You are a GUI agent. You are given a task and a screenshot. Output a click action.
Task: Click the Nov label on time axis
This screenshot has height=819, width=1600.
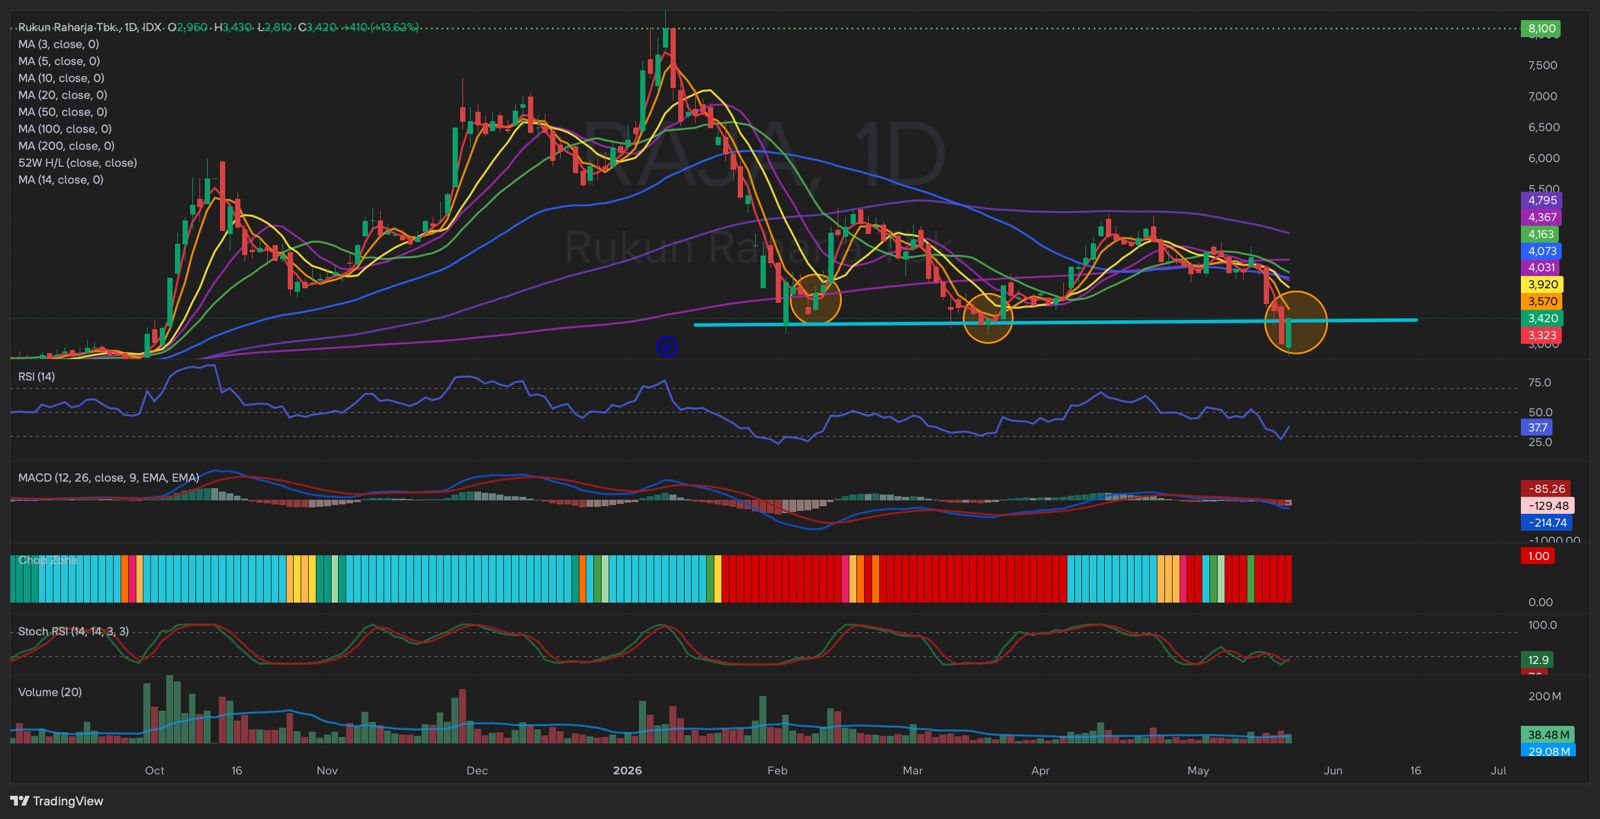pos(327,771)
